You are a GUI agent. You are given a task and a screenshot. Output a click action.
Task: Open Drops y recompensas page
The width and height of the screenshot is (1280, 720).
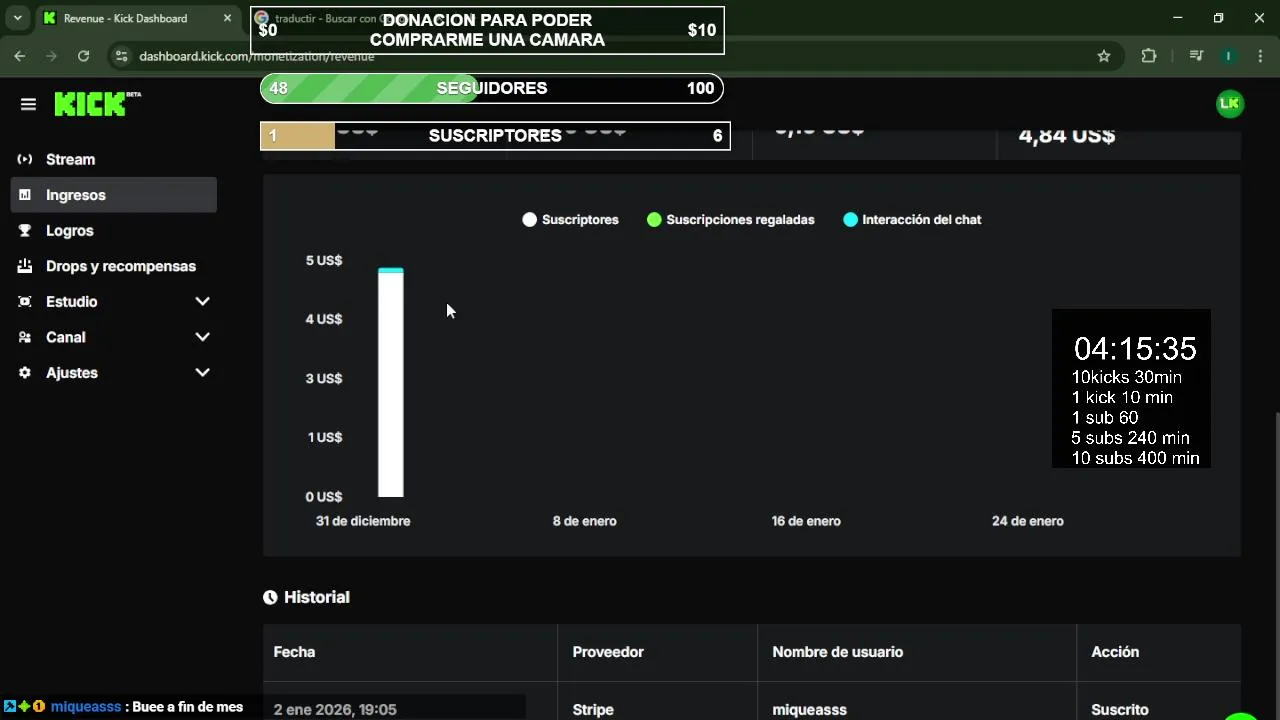114,266
